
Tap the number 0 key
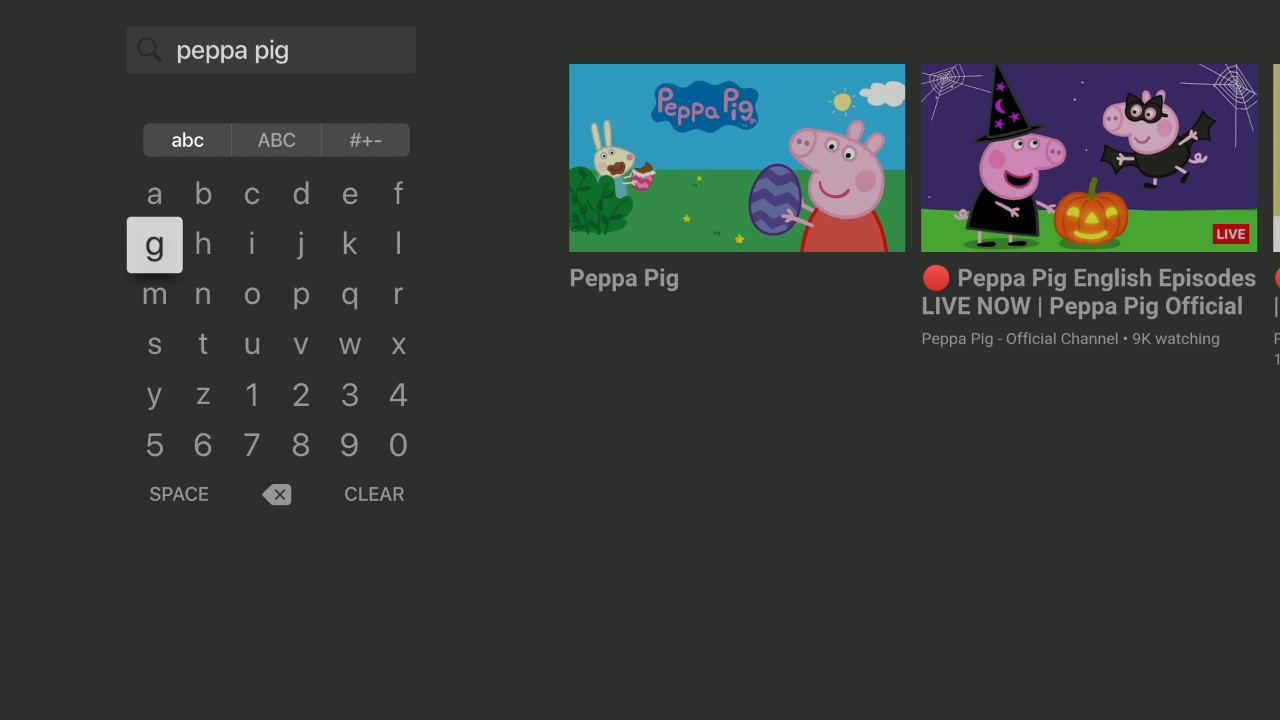pos(398,445)
